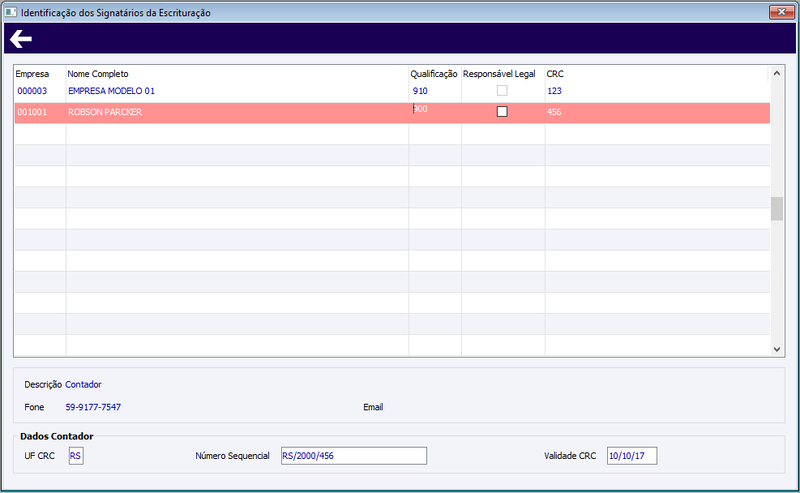800x493 pixels.
Task: Click the CRC column header
Action: pos(555,74)
